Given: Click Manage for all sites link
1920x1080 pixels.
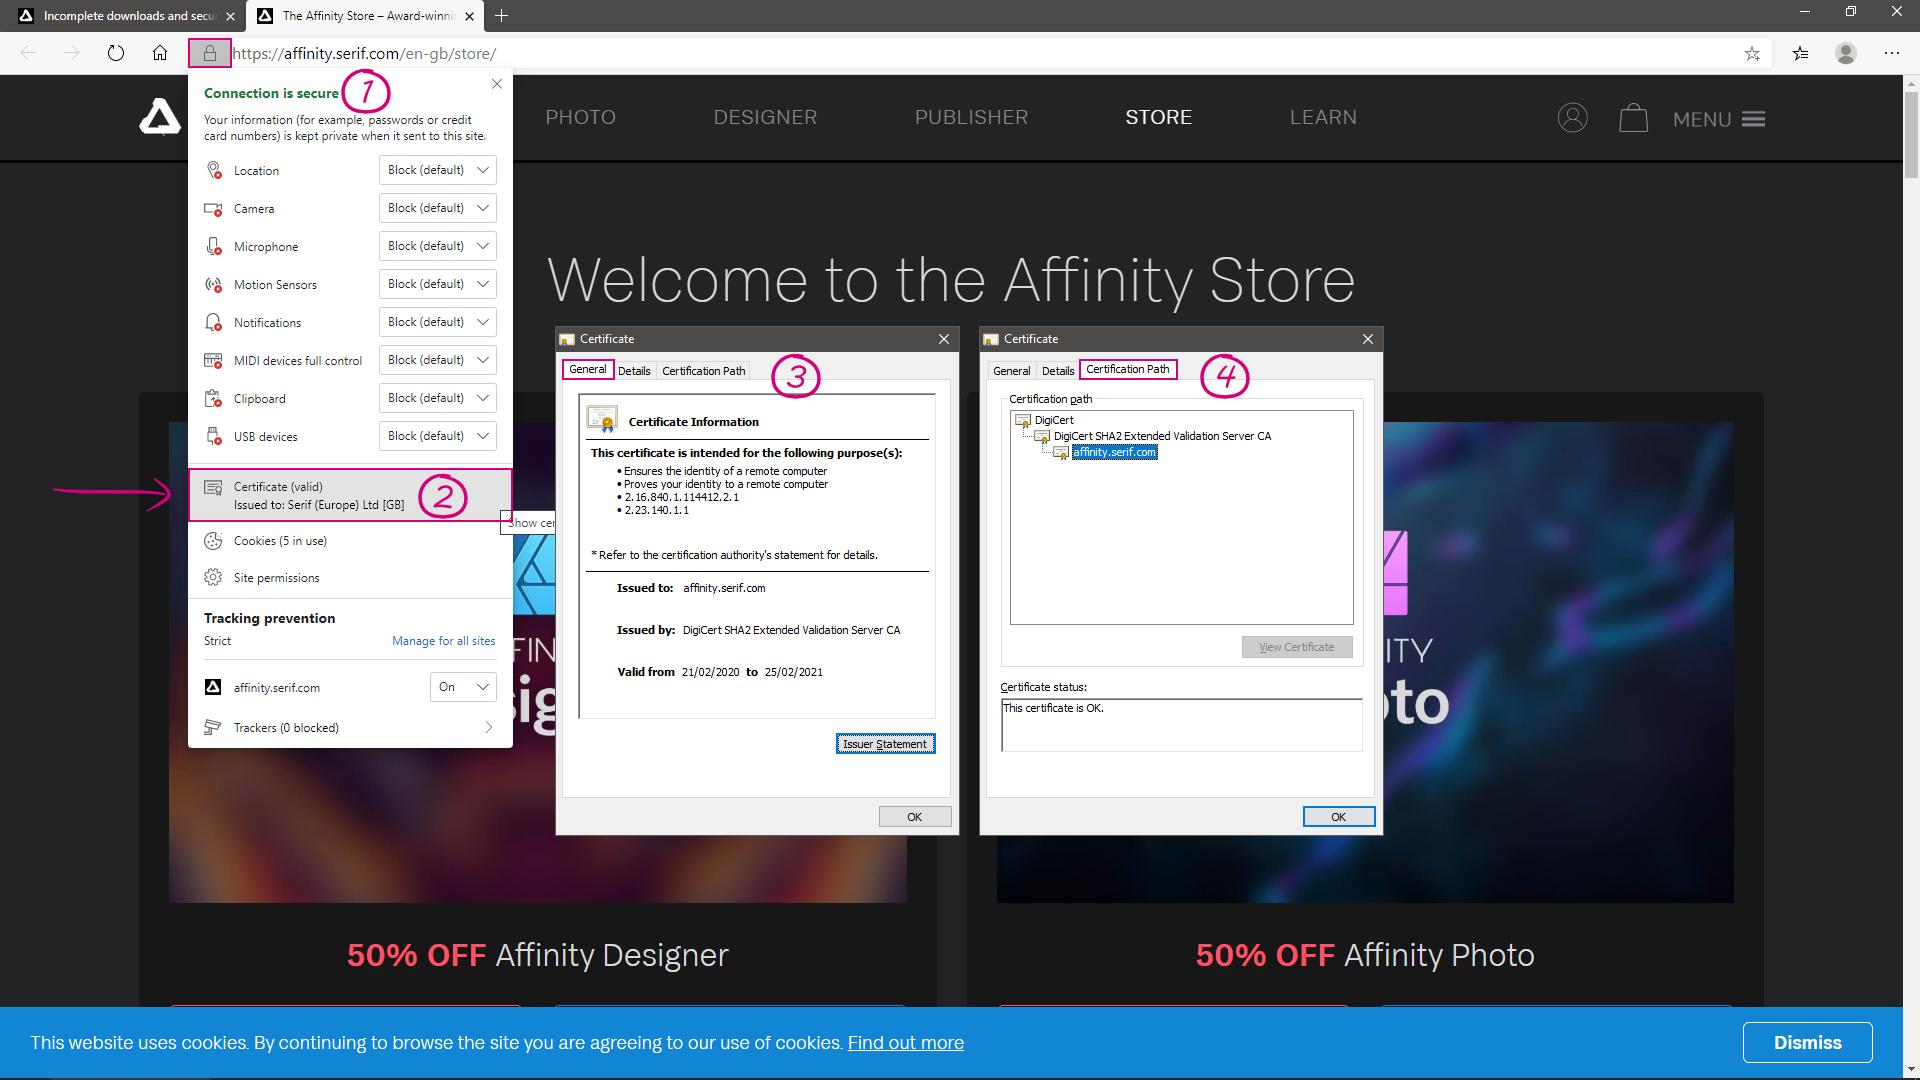Looking at the screenshot, I should (x=444, y=641).
